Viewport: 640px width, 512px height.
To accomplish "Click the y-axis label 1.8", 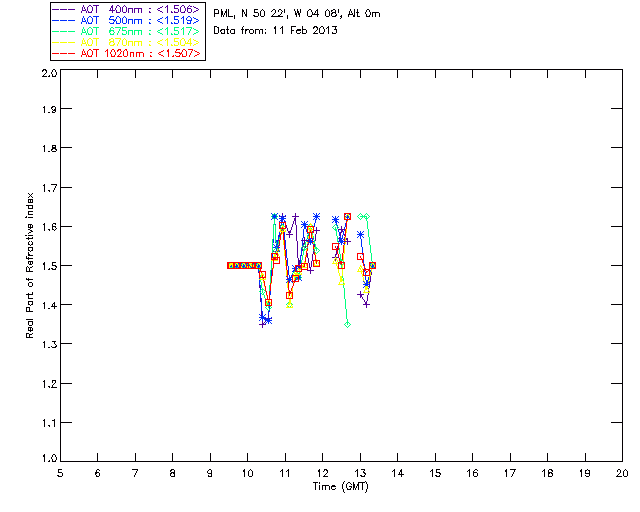I will tap(49, 148).
